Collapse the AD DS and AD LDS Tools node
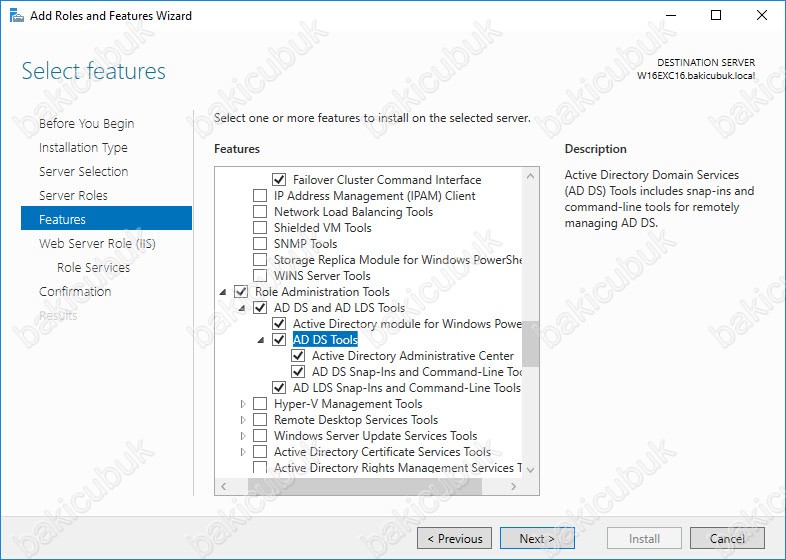 pos(242,308)
